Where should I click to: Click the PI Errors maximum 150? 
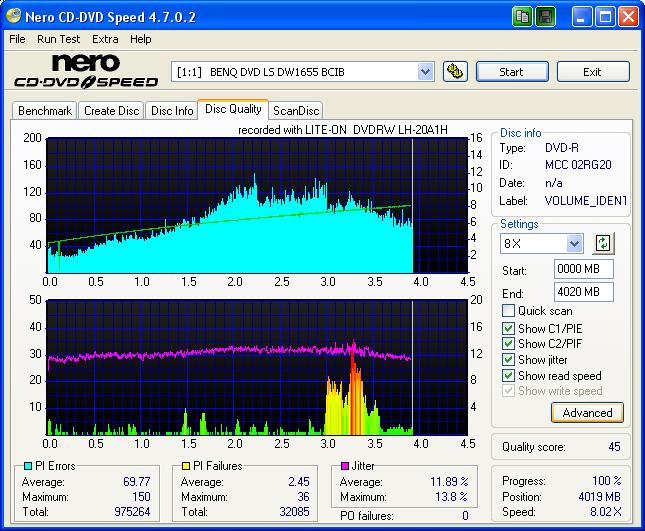[141, 496]
